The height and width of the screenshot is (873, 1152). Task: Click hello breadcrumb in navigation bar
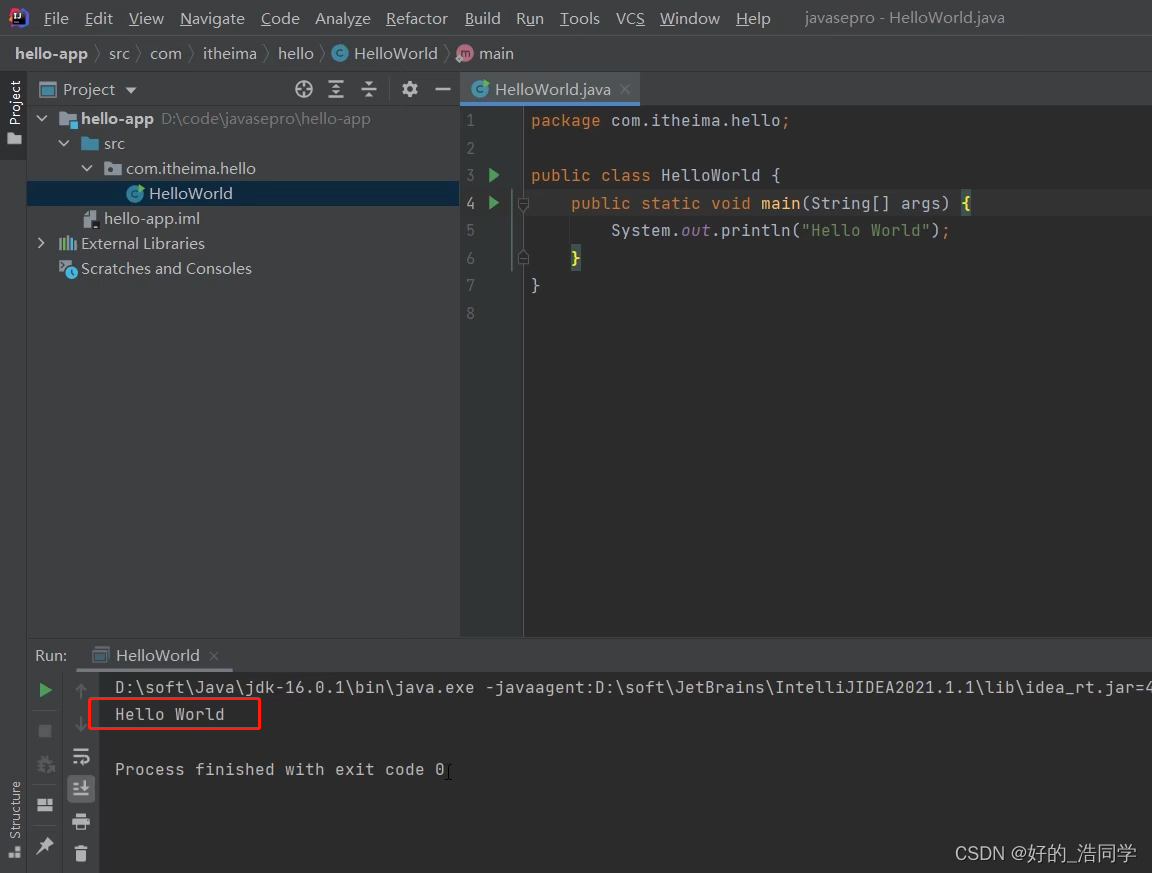click(x=295, y=54)
